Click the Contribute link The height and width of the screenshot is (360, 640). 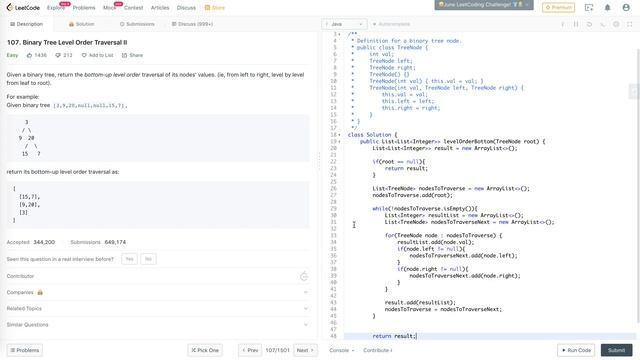[x=378, y=350]
